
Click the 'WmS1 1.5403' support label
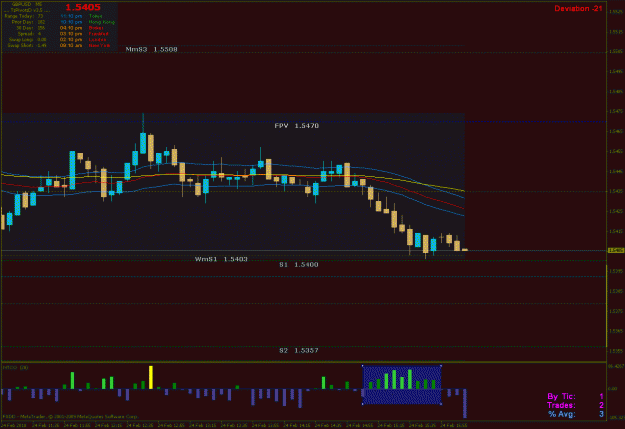click(221, 259)
